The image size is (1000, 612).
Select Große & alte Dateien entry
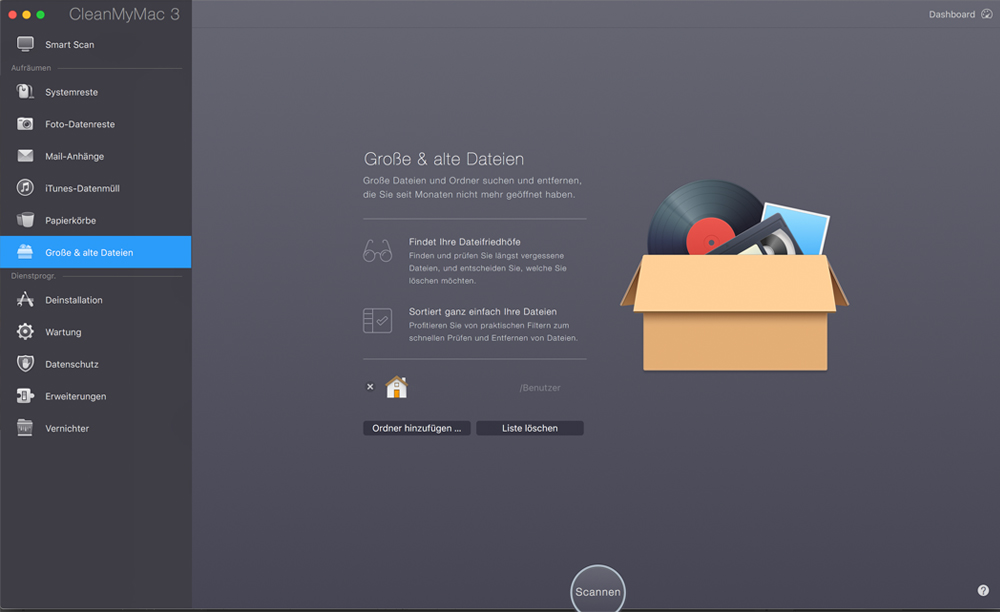(x=96, y=252)
